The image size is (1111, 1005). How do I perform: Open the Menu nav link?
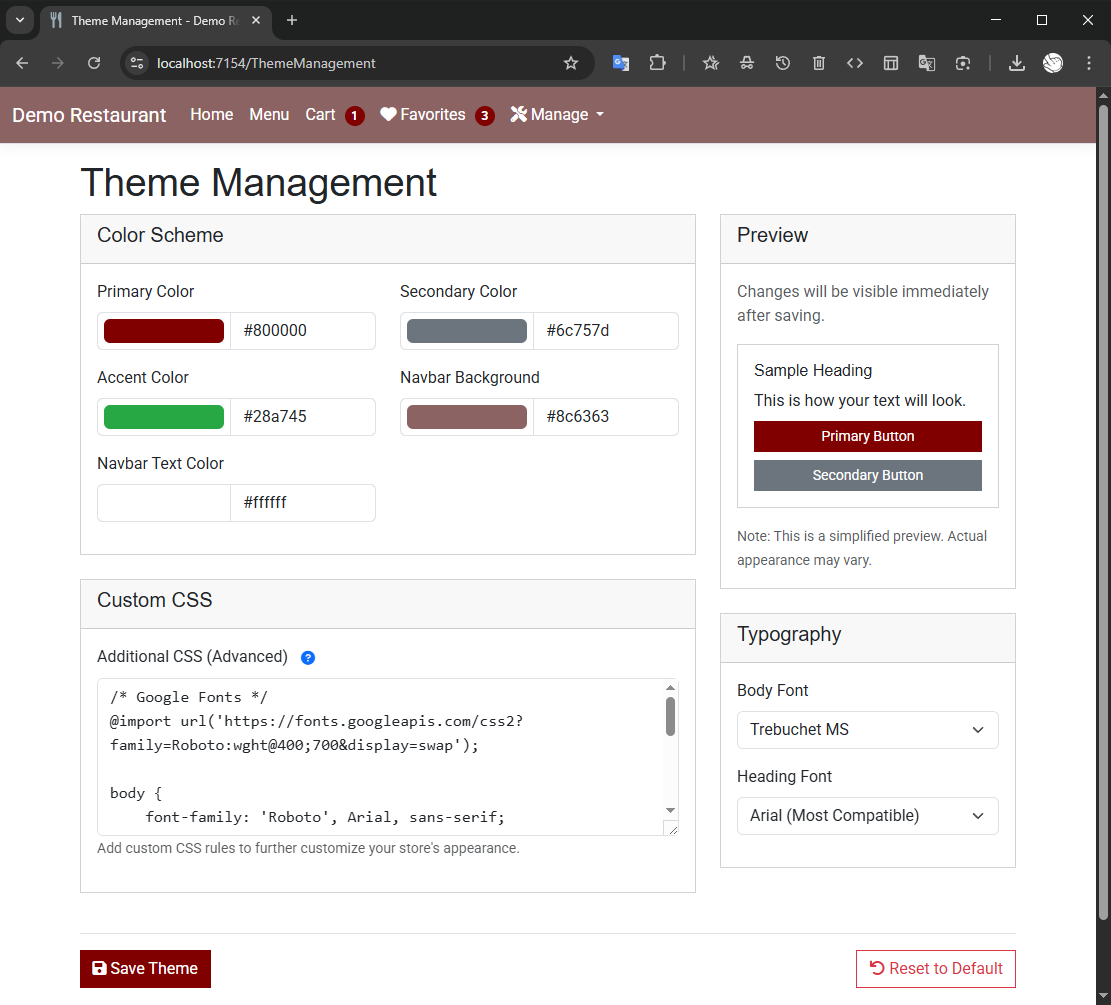(269, 115)
